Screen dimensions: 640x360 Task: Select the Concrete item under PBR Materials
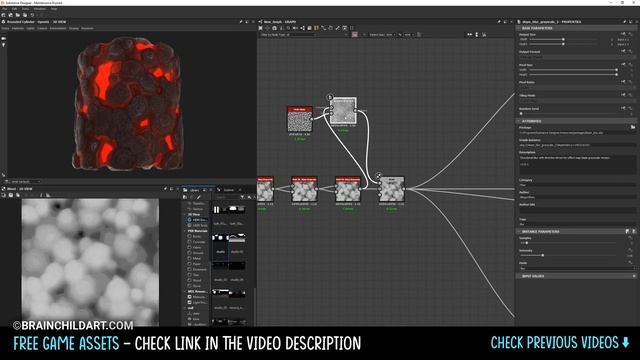click(197, 242)
